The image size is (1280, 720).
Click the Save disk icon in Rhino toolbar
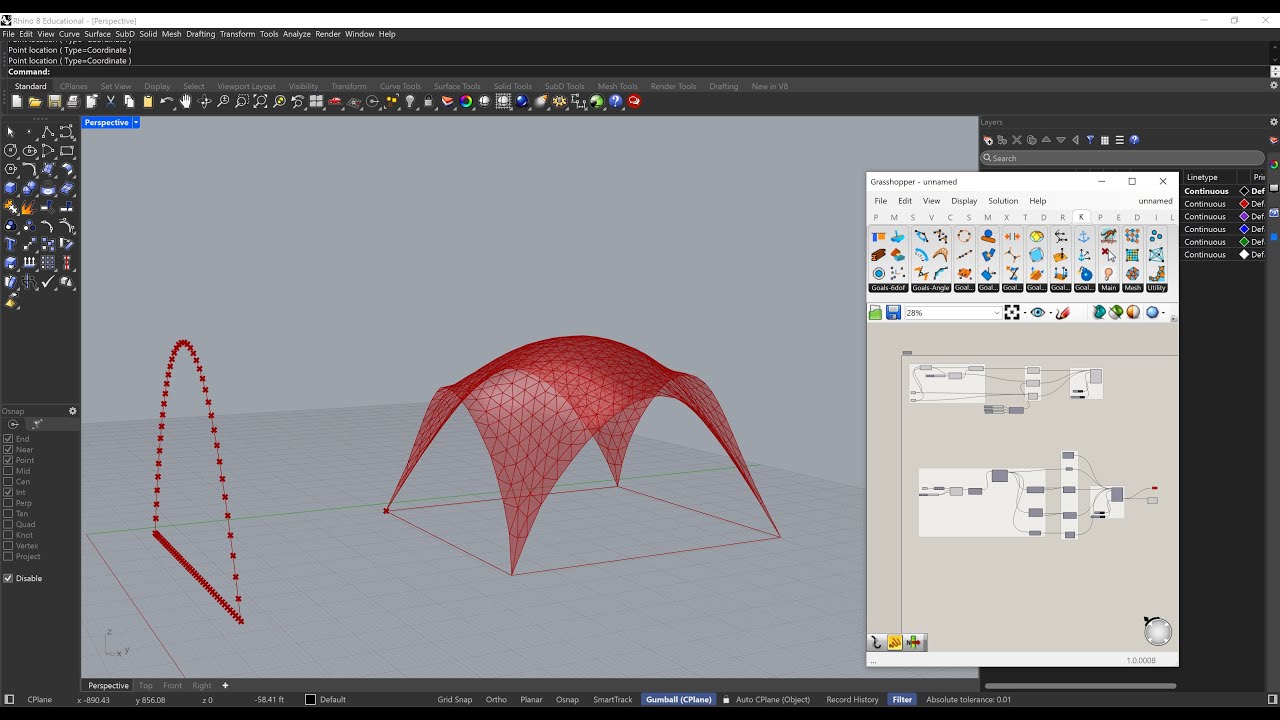tap(54, 101)
